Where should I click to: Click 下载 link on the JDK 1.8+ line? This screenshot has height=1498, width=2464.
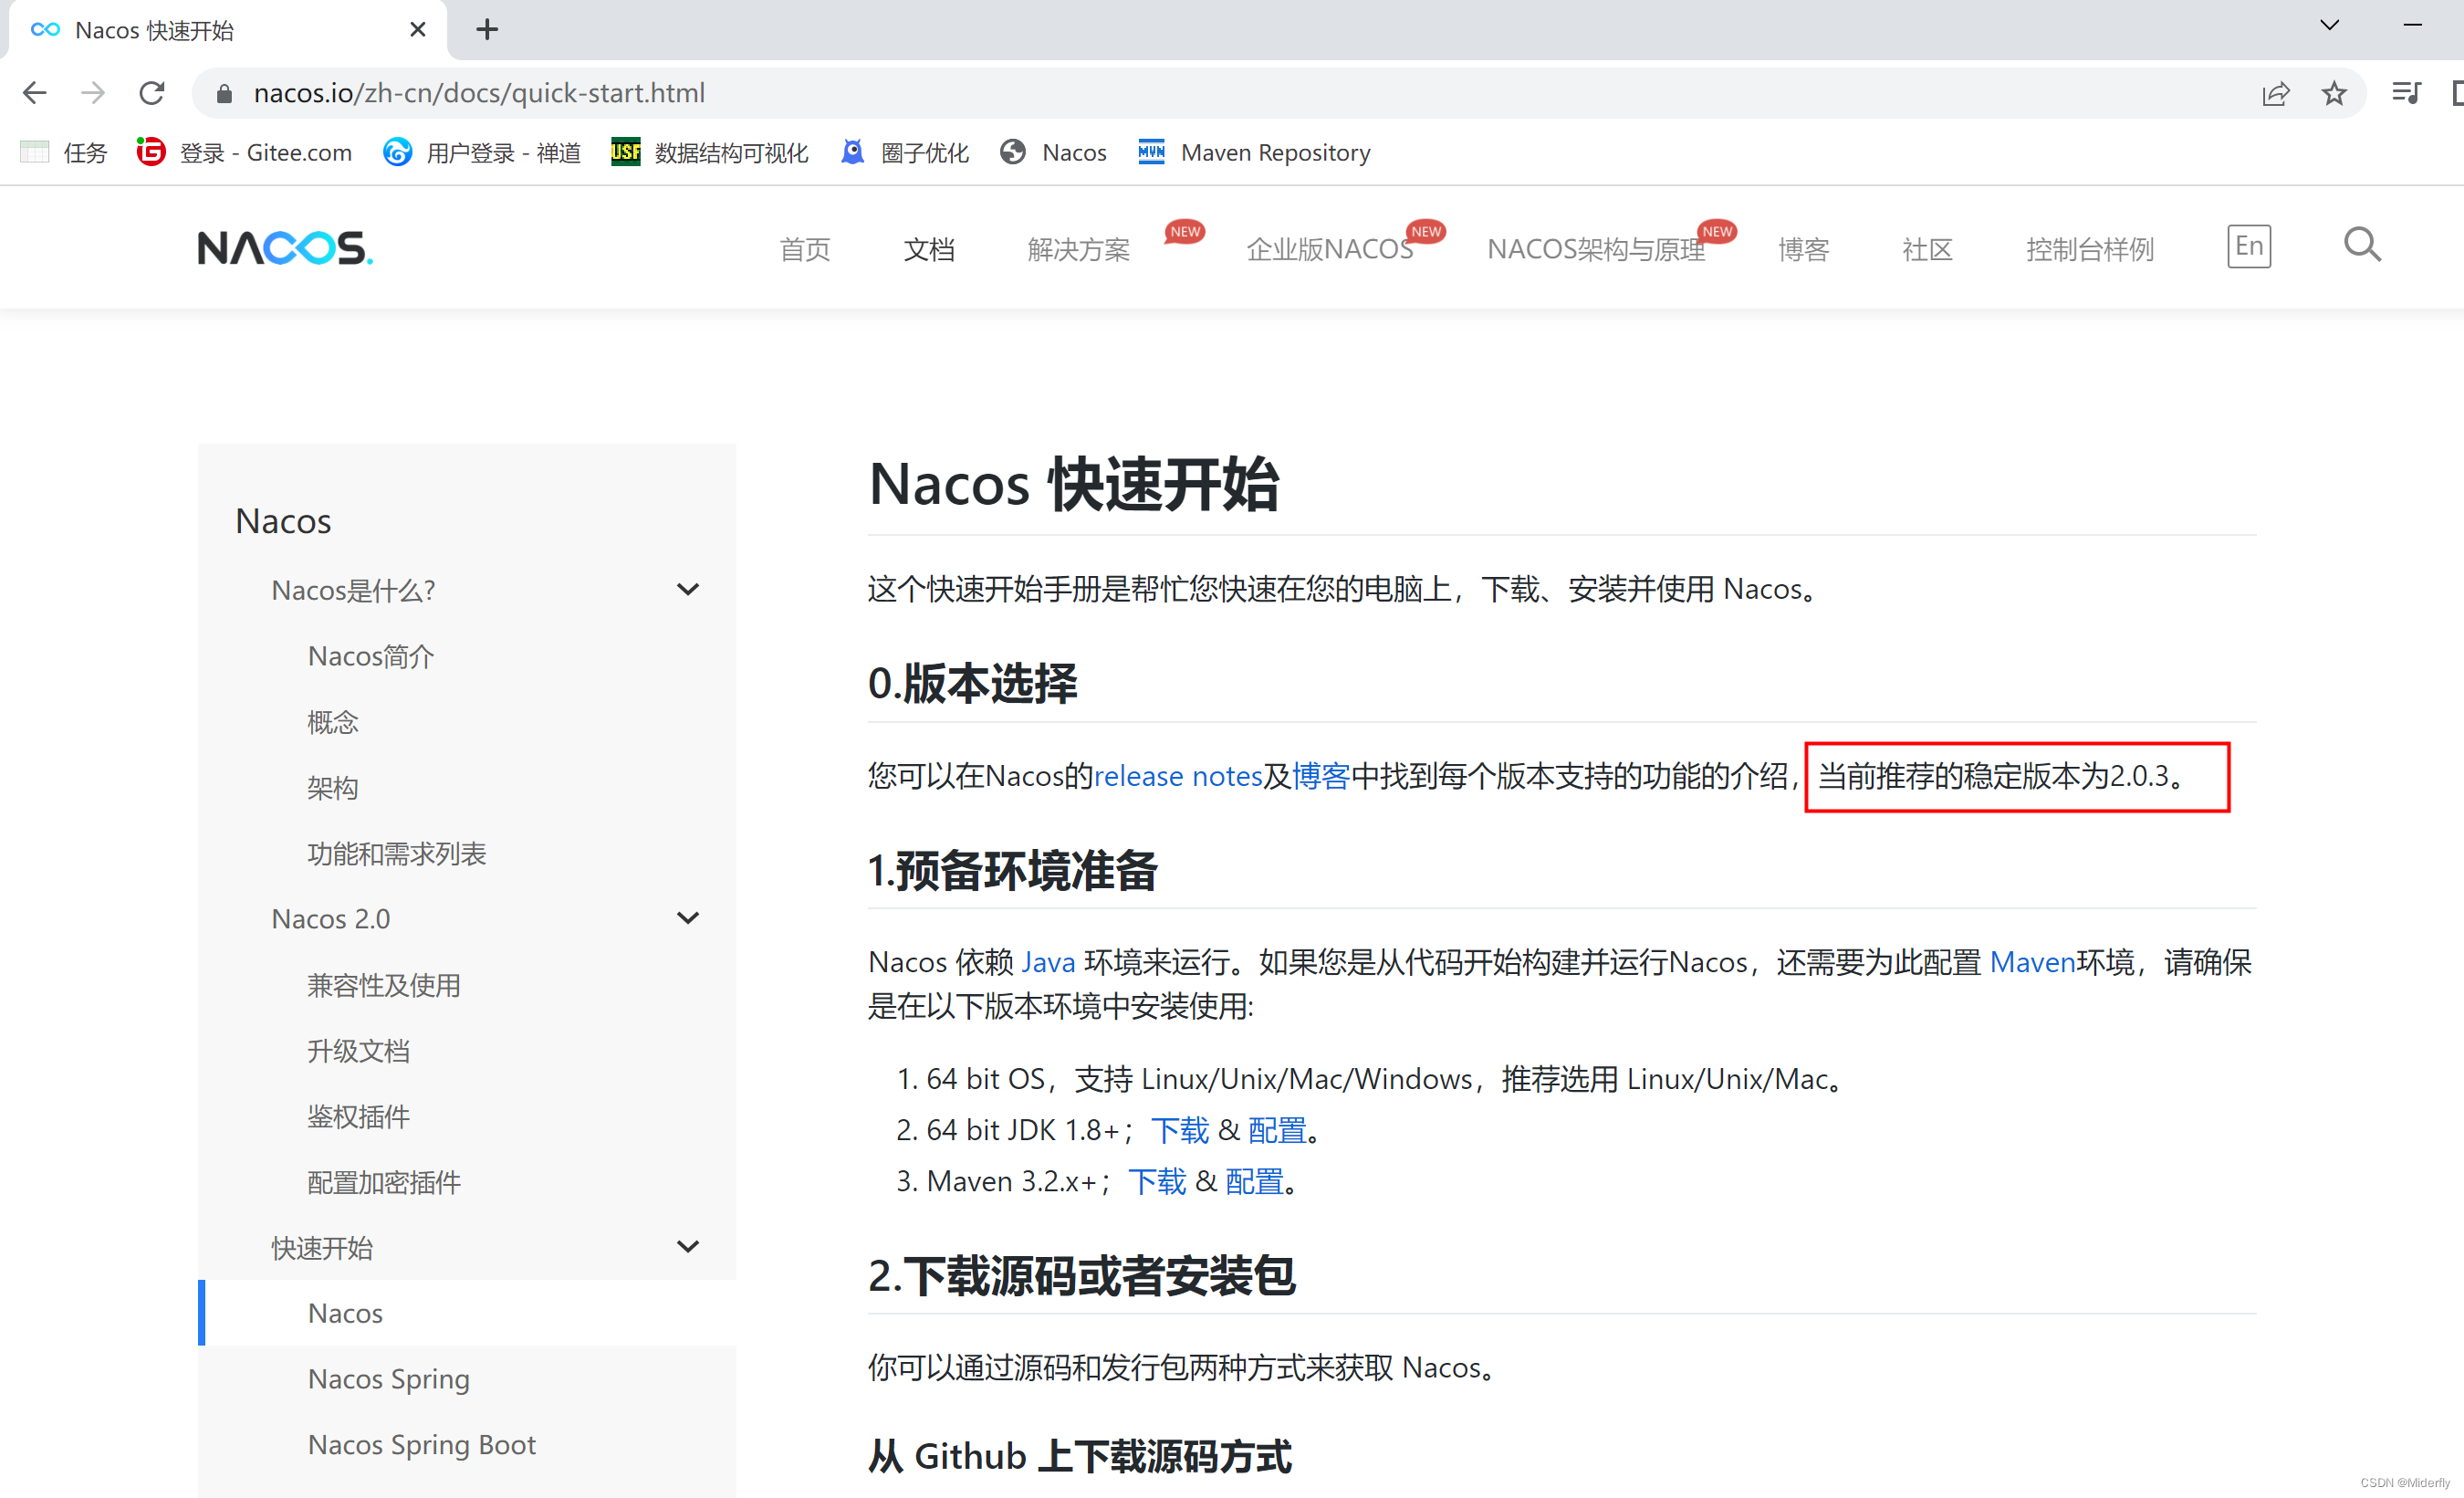(x=1180, y=1130)
